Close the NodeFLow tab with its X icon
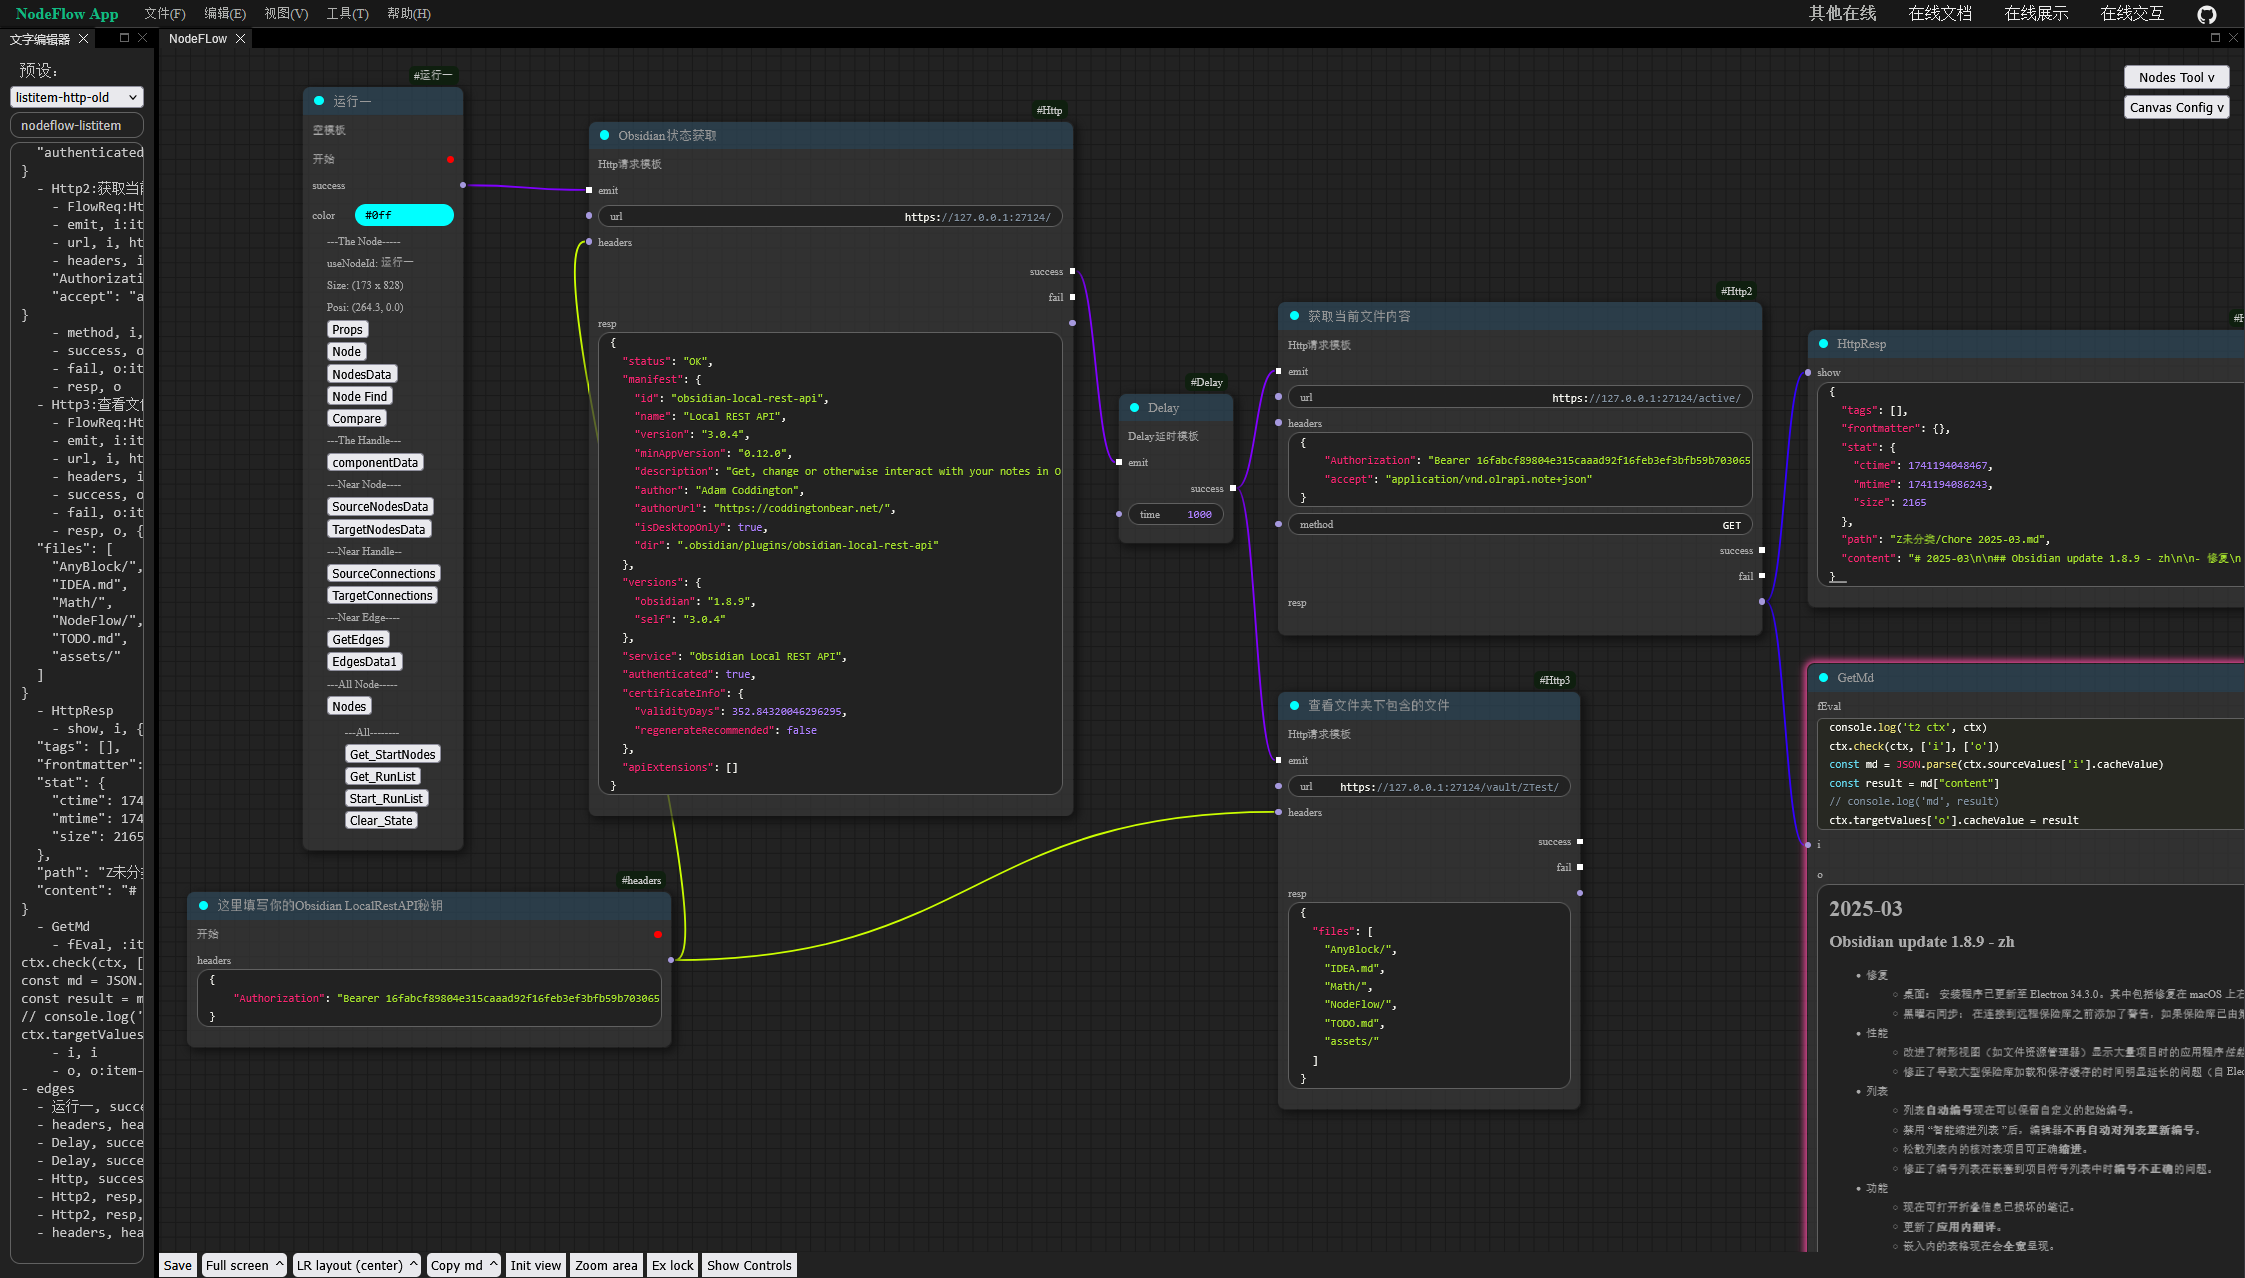This screenshot has width=2245, height=1278. [240, 39]
